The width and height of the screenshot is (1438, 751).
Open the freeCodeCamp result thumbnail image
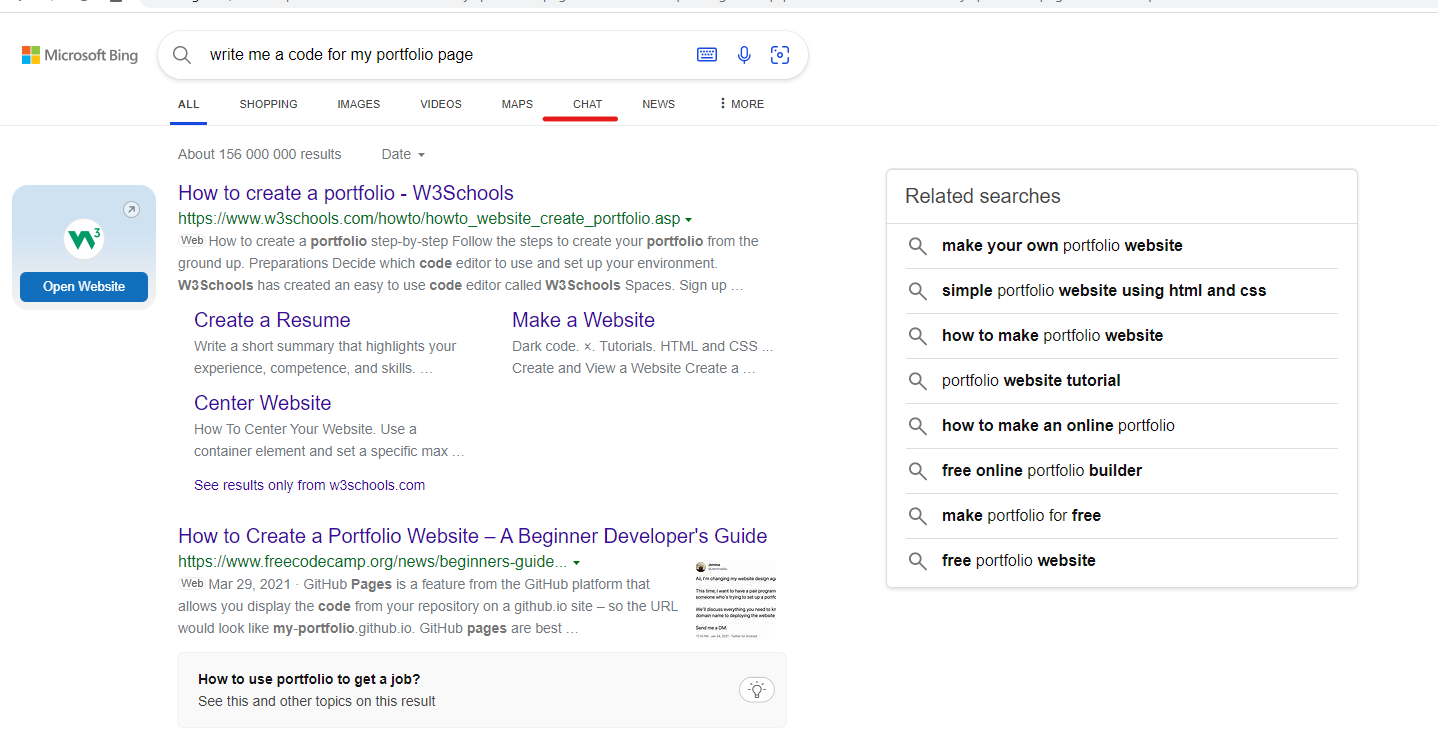point(734,599)
